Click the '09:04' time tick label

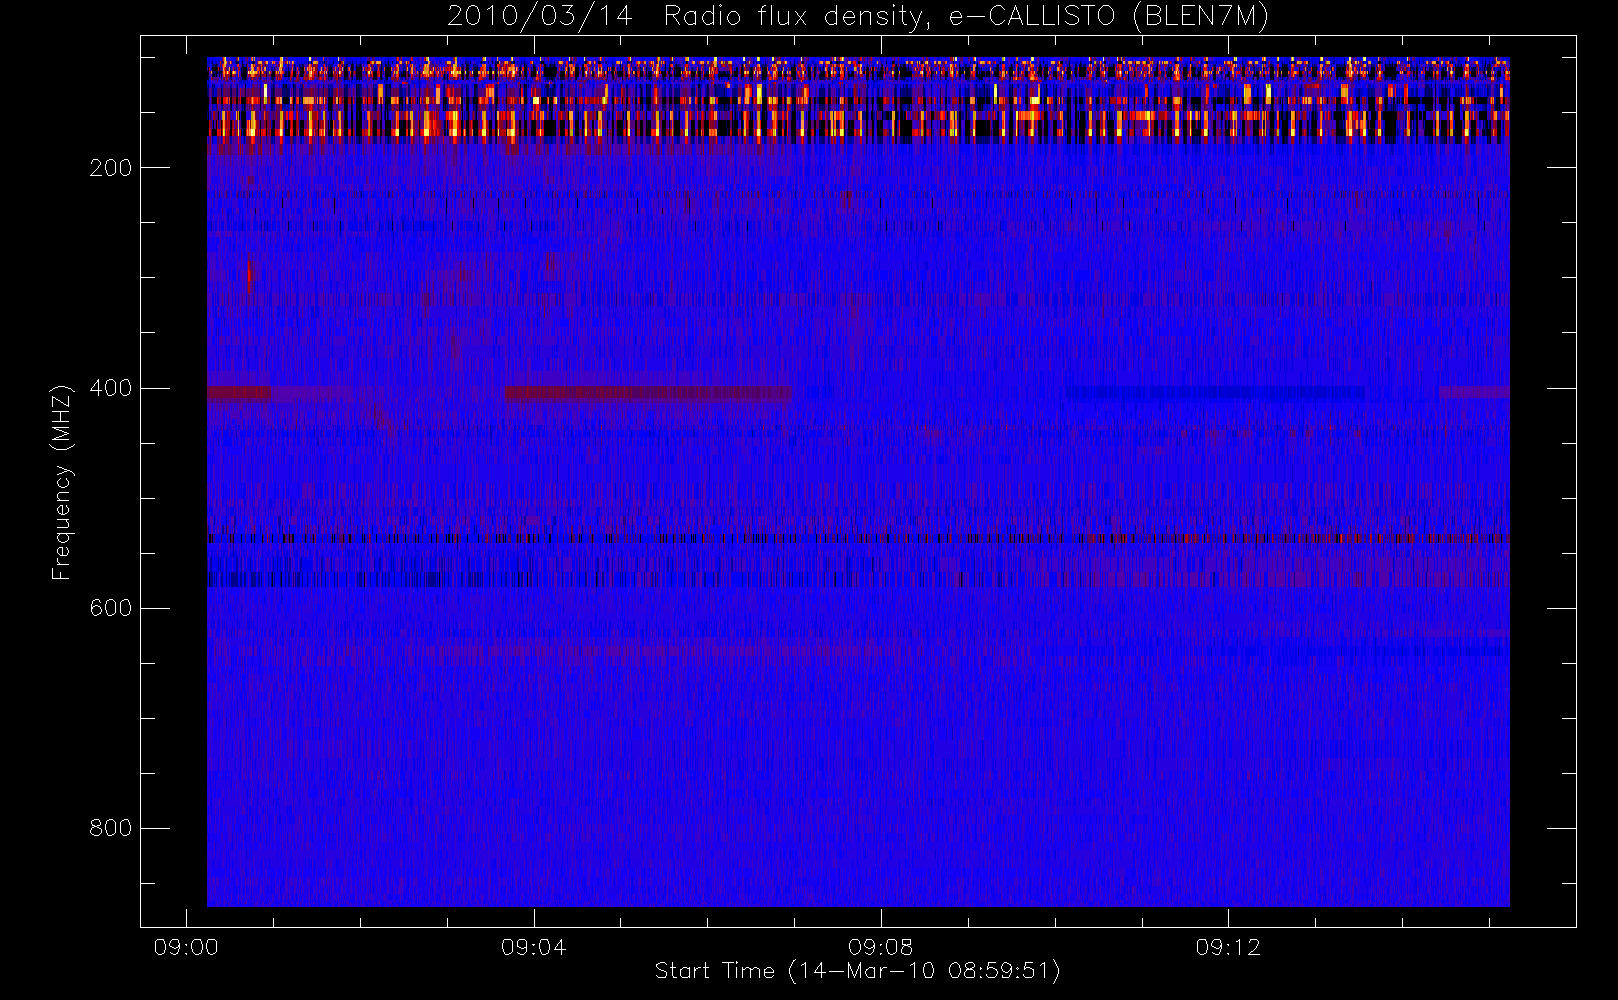533,947
